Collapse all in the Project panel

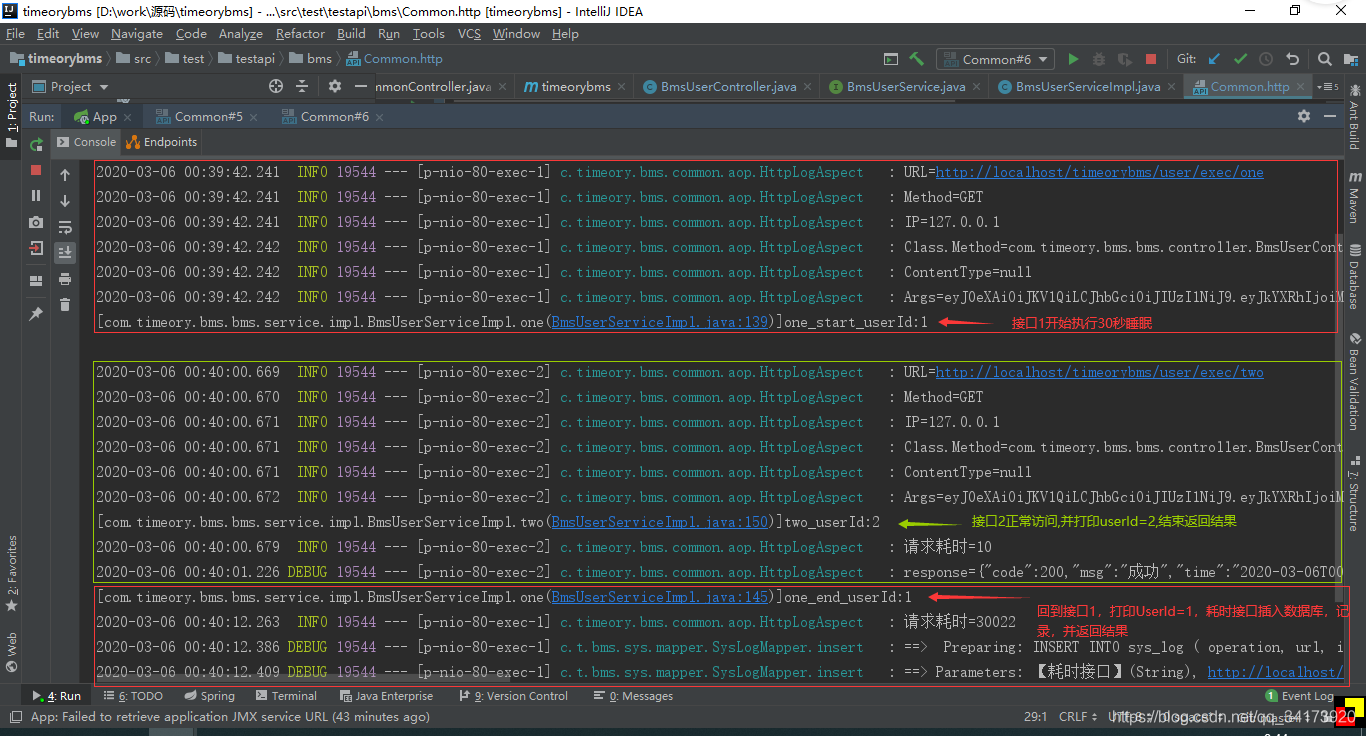pos(304,87)
